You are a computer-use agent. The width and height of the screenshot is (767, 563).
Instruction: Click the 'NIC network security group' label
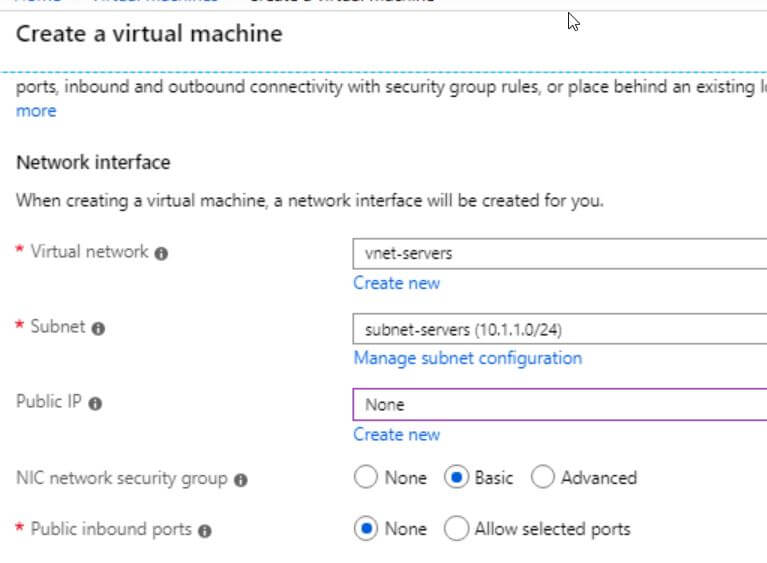[122, 478]
